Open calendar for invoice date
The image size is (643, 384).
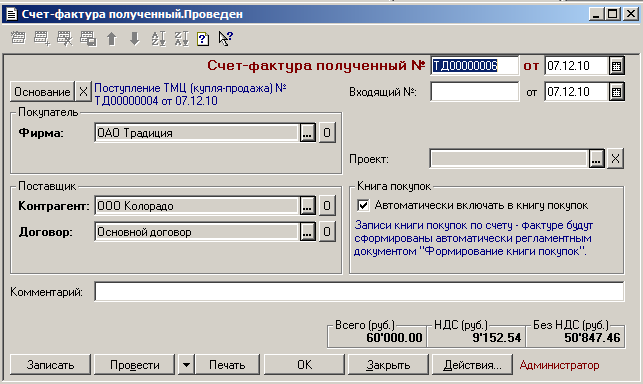point(616,66)
